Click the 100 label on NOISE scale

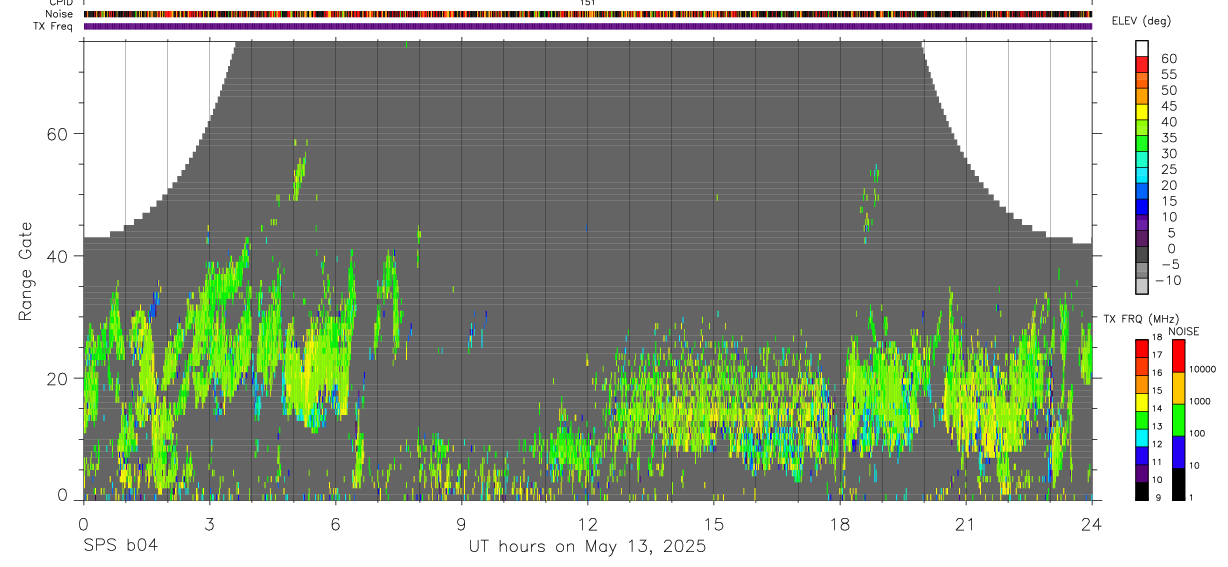(x=1197, y=433)
